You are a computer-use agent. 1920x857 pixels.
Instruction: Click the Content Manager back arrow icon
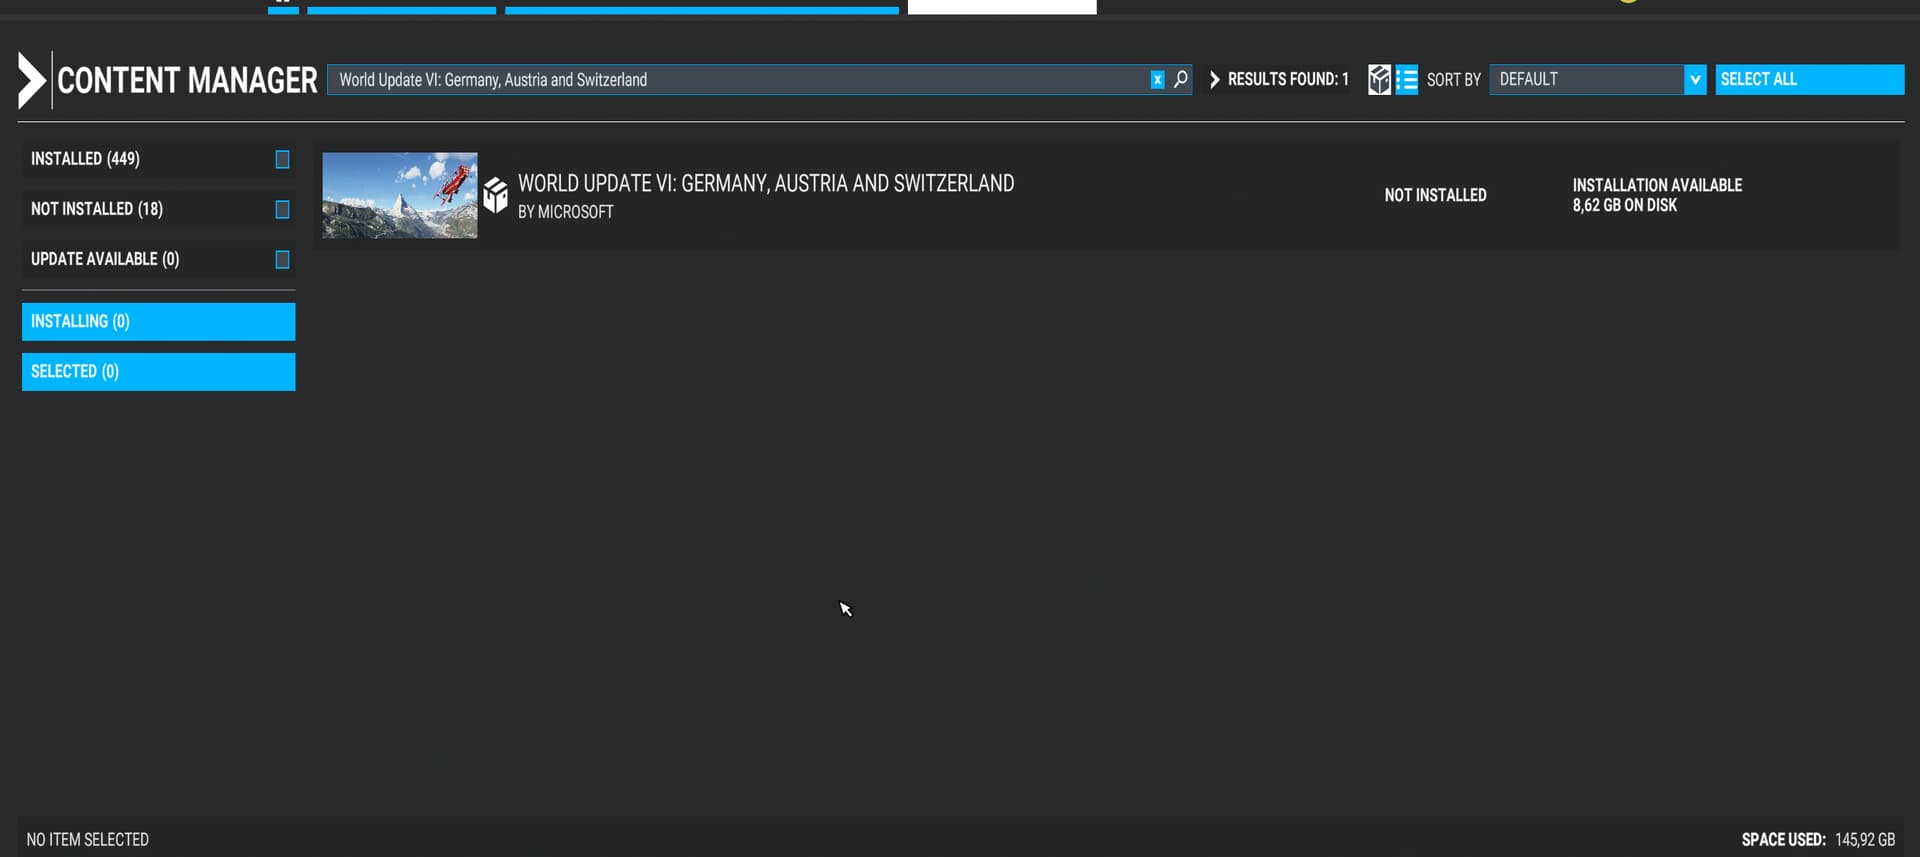(32, 80)
